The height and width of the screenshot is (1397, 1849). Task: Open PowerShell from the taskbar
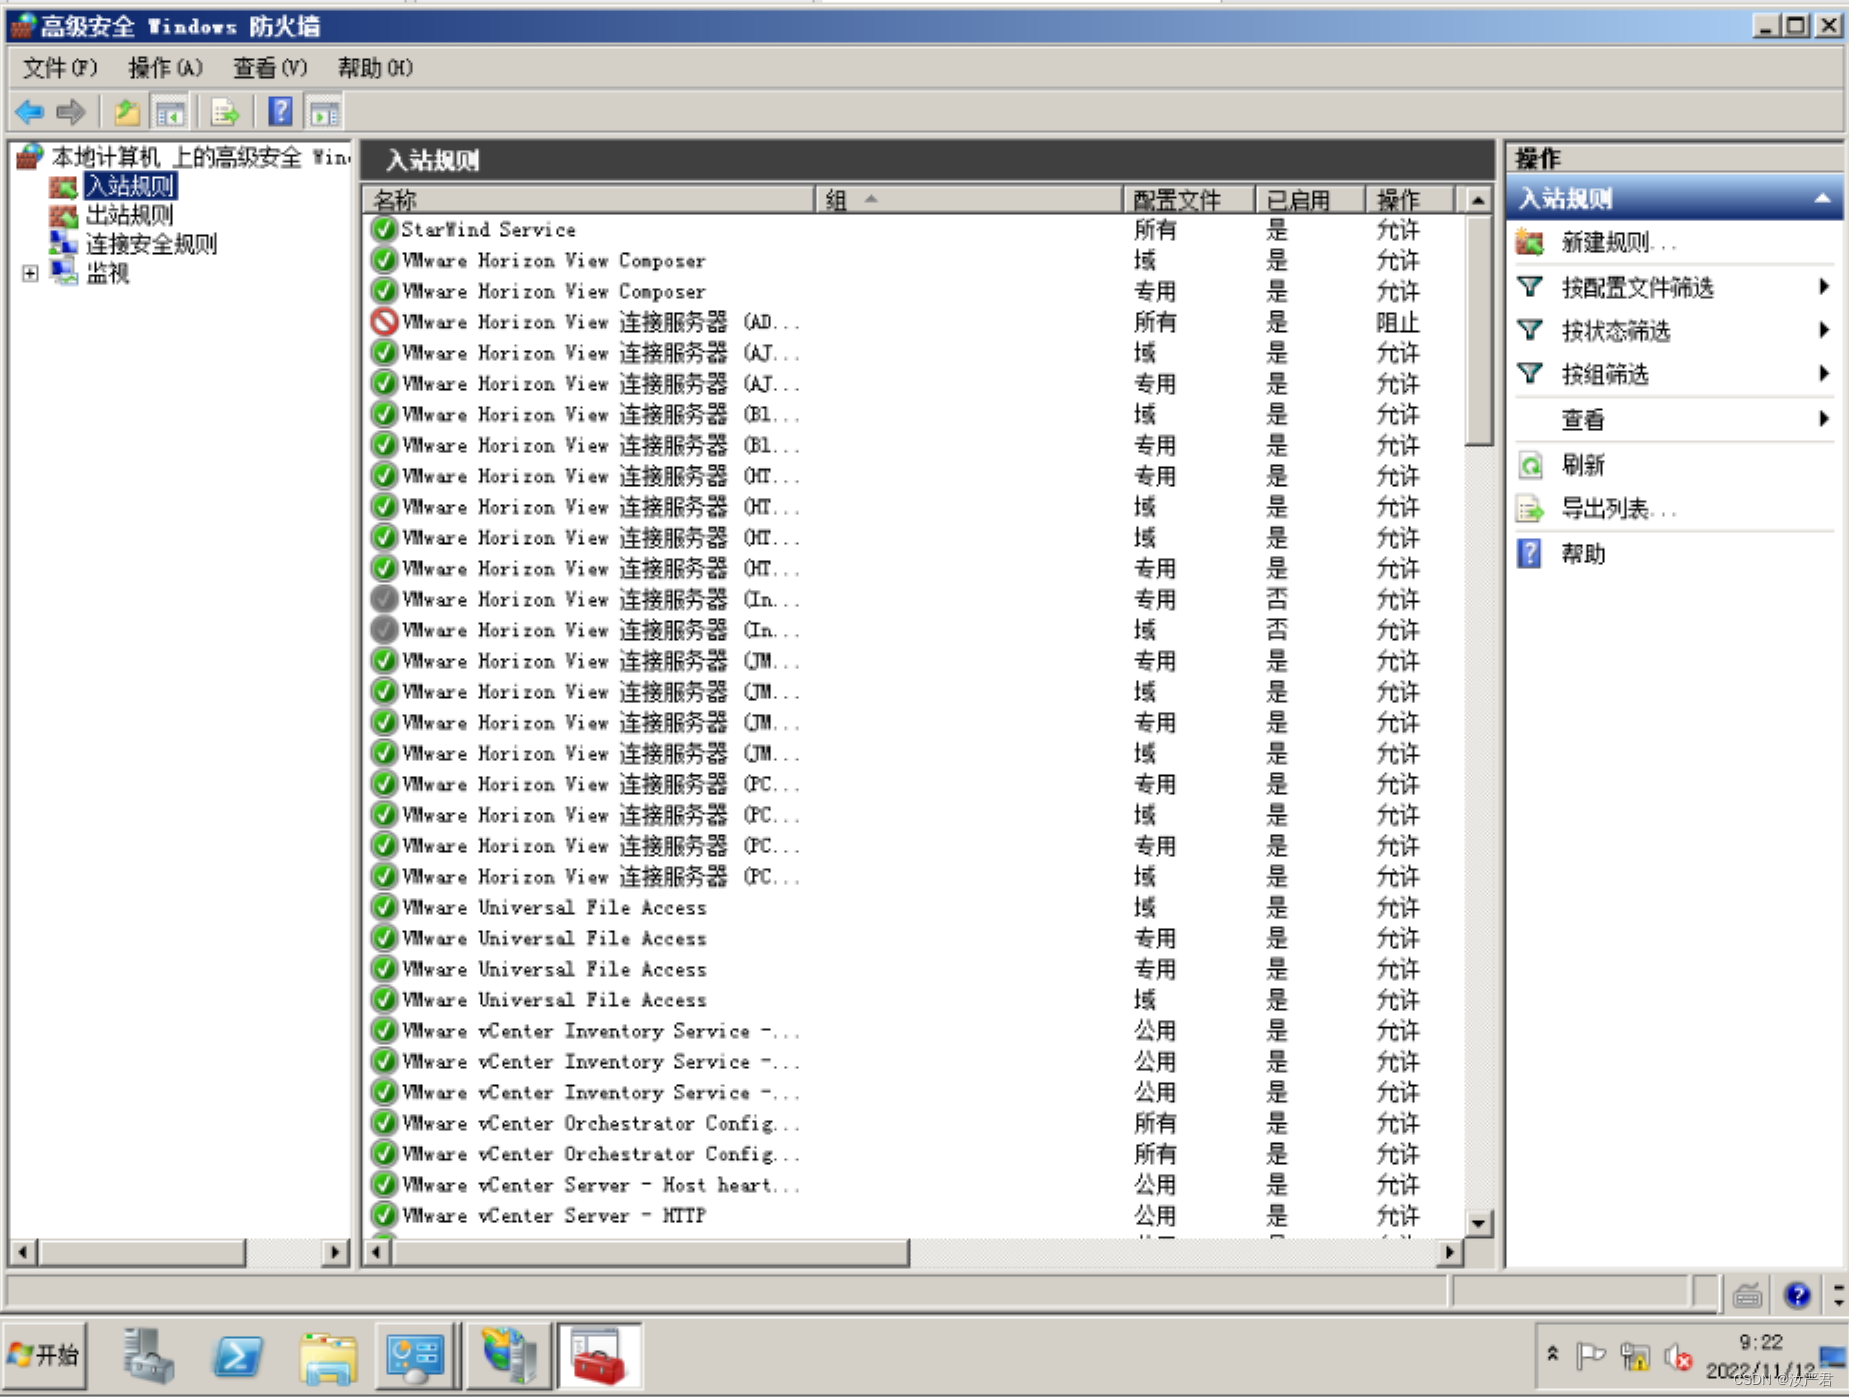238,1356
